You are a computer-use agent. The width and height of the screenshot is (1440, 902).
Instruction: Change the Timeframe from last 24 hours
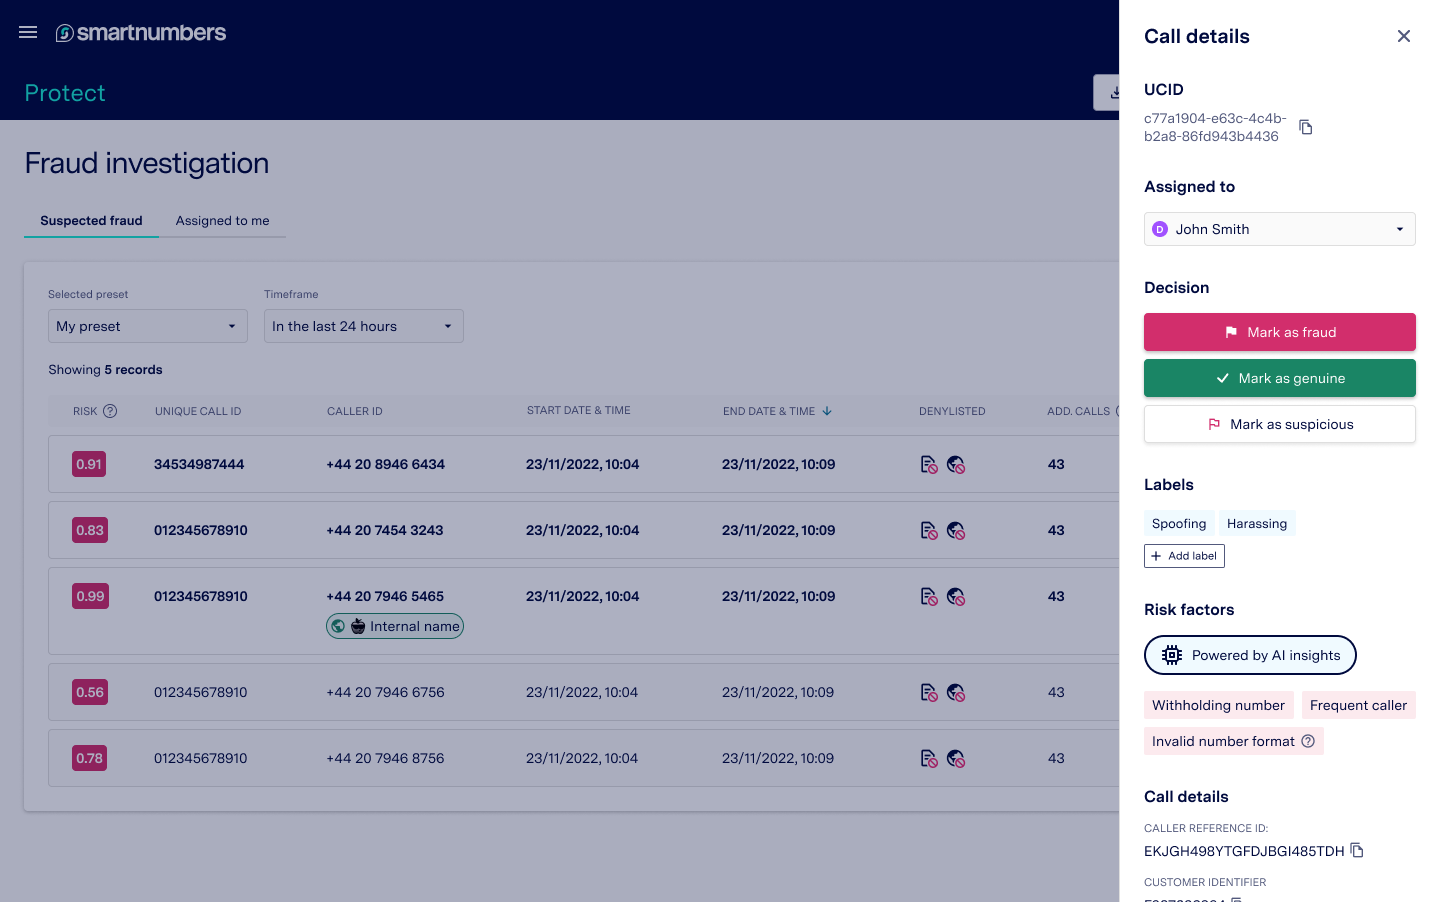pyautogui.click(x=363, y=326)
